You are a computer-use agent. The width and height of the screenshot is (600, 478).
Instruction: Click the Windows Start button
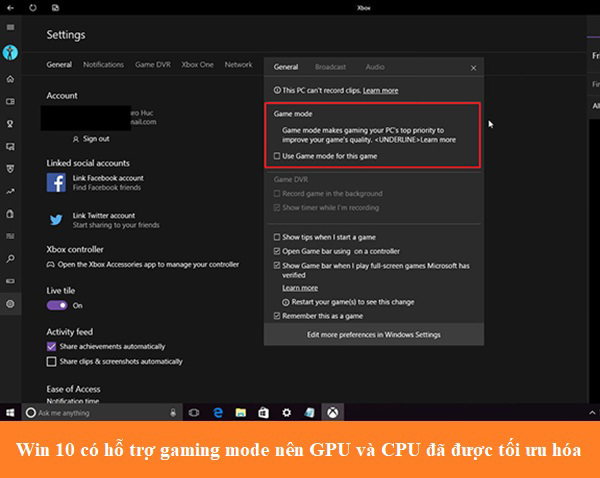point(10,412)
